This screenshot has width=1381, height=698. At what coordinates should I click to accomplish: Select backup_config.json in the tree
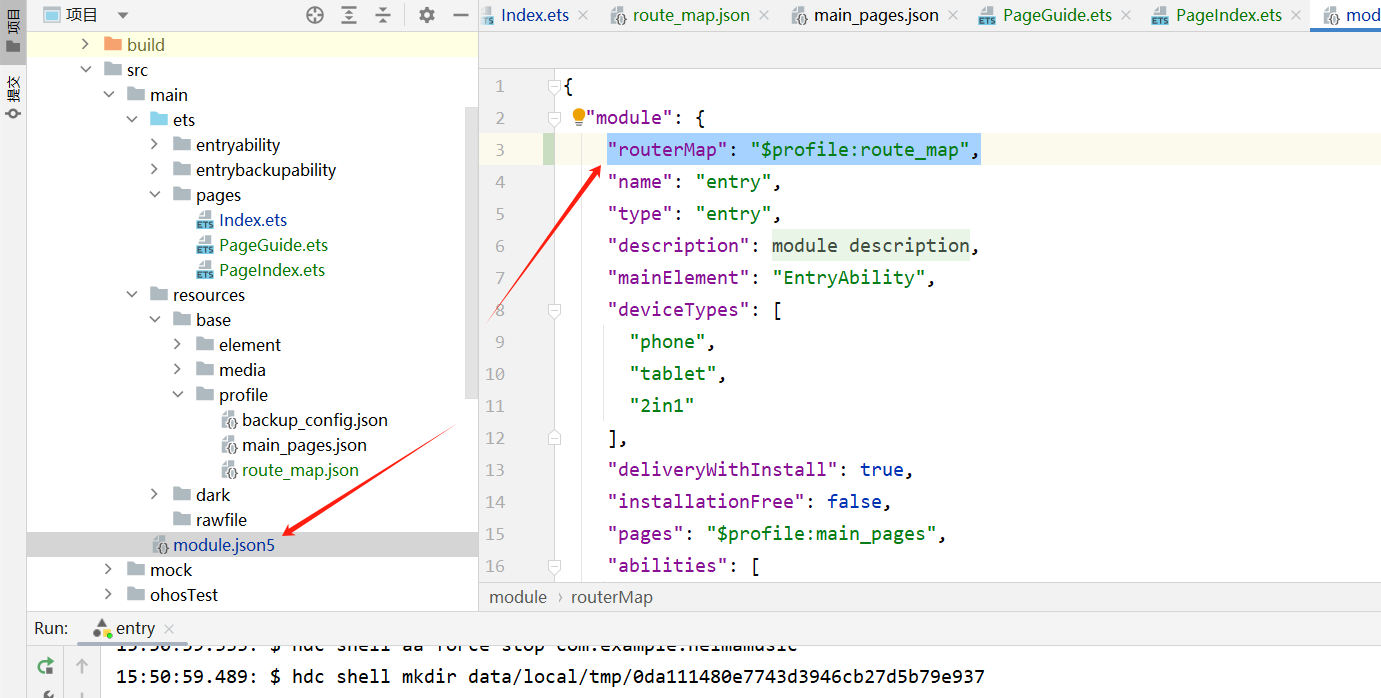pyautogui.click(x=315, y=420)
